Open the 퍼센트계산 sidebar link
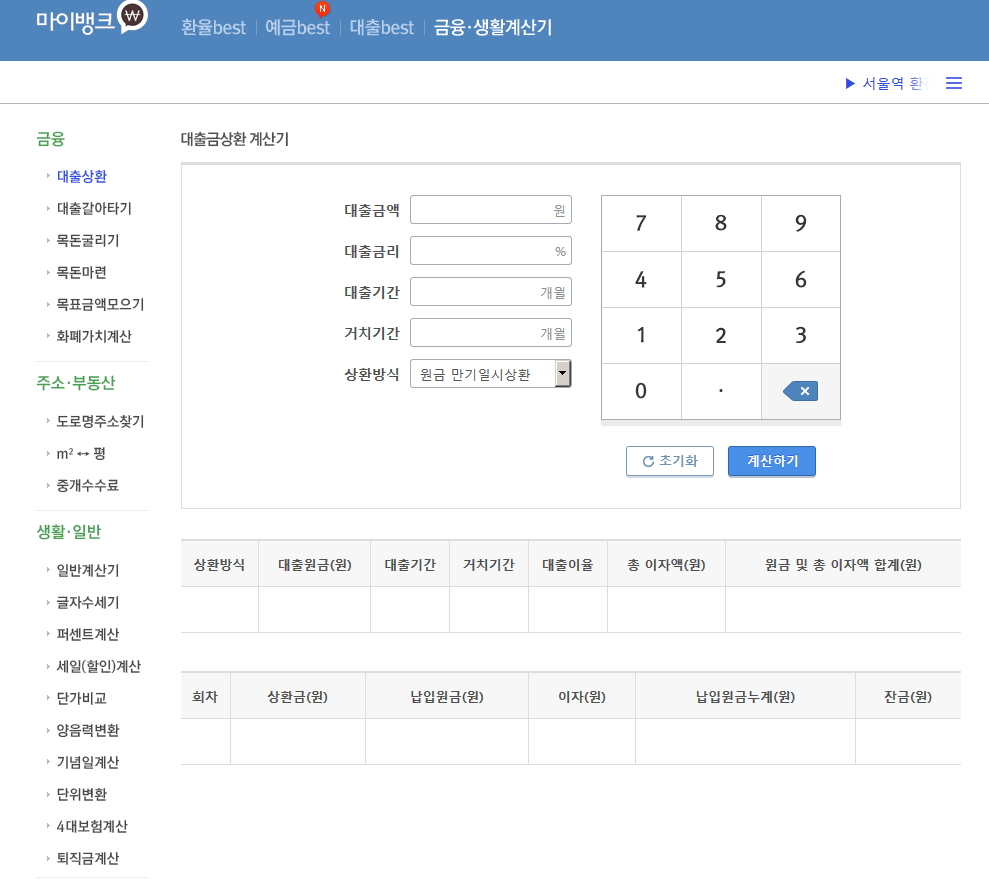 pyautogui.click(x=88, y=635)
